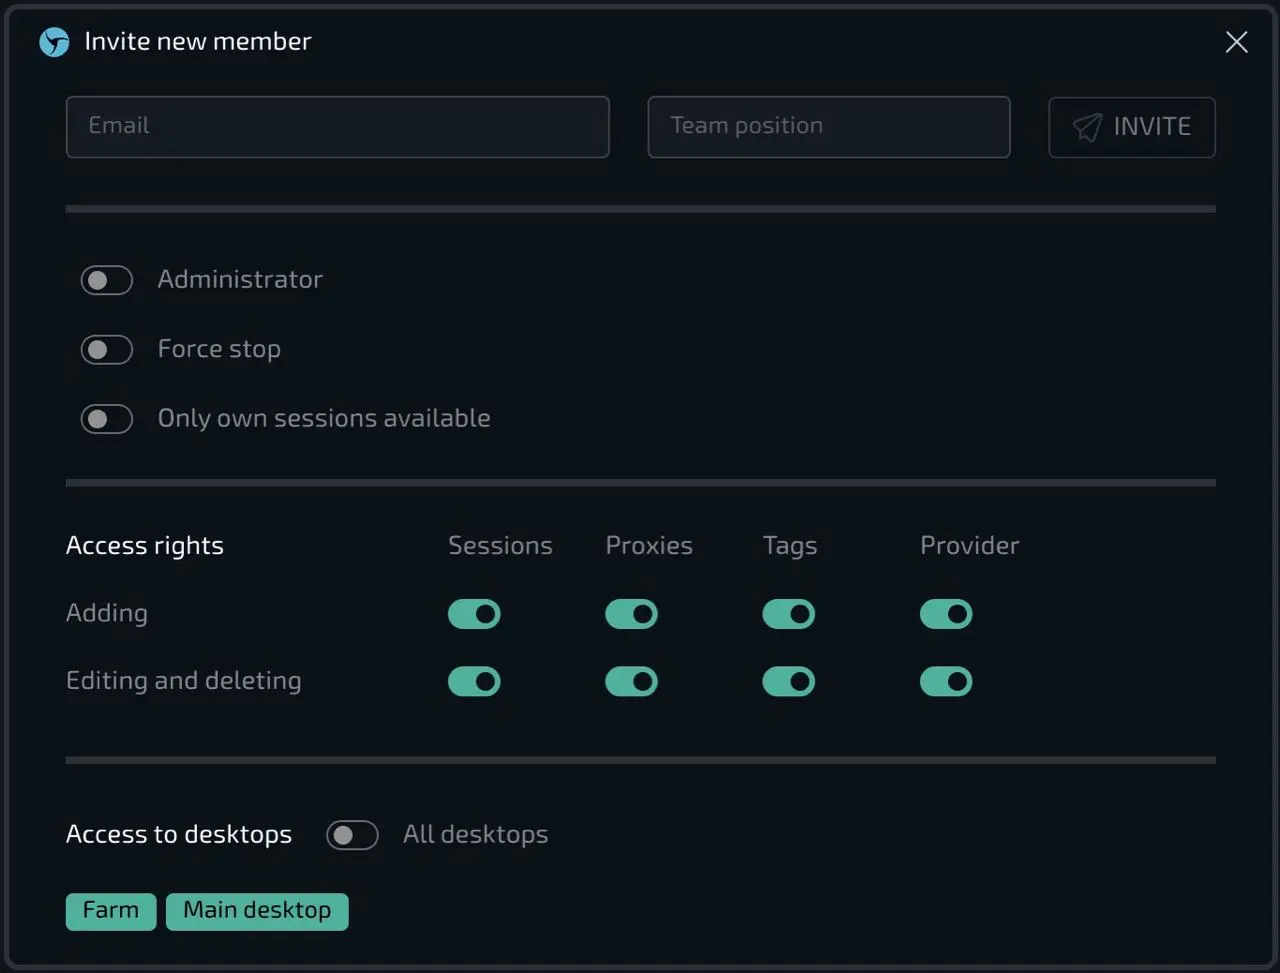The height and width of the screenshot is (973, 1280).
Task: Enable the Administrator toggle
Action: 107,280
